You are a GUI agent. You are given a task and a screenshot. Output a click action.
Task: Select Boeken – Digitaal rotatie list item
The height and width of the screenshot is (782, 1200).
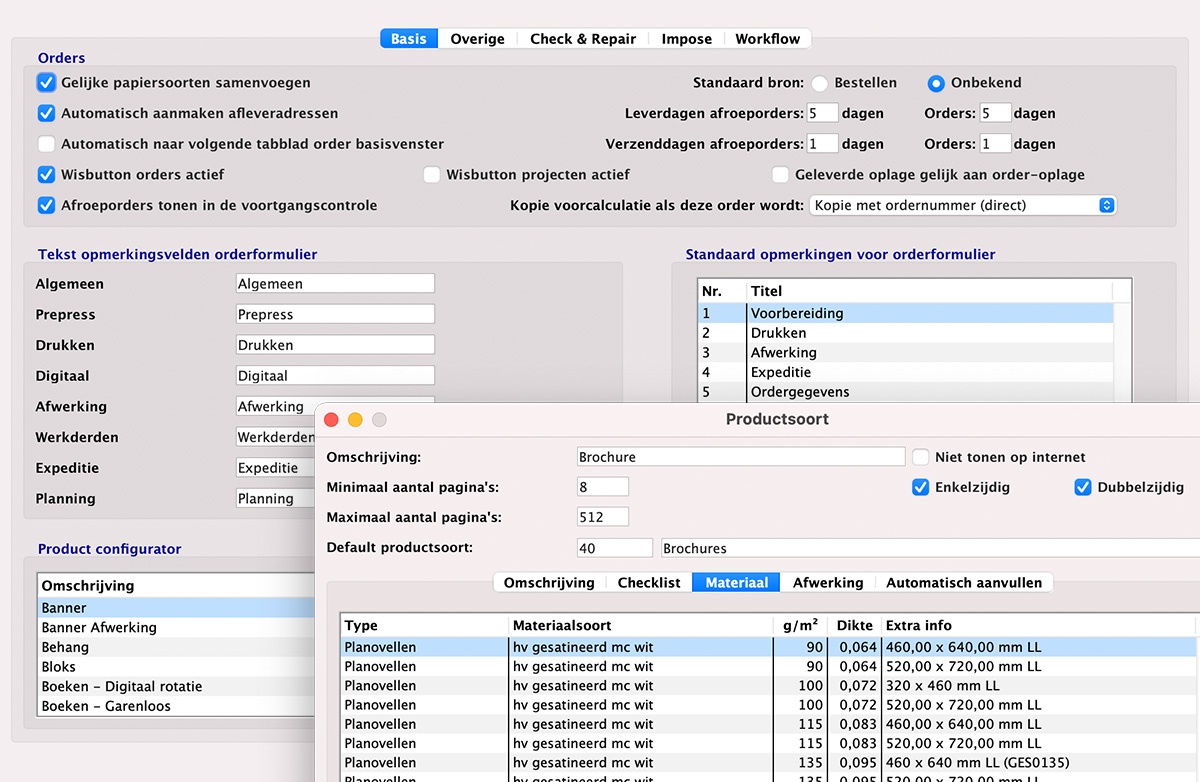pos(177,687)
